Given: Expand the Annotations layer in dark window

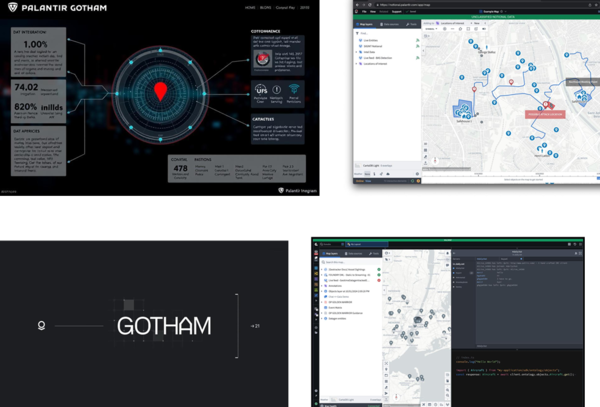Looking at the screenshot, I should pyautogui.click(x=322, y=286).
